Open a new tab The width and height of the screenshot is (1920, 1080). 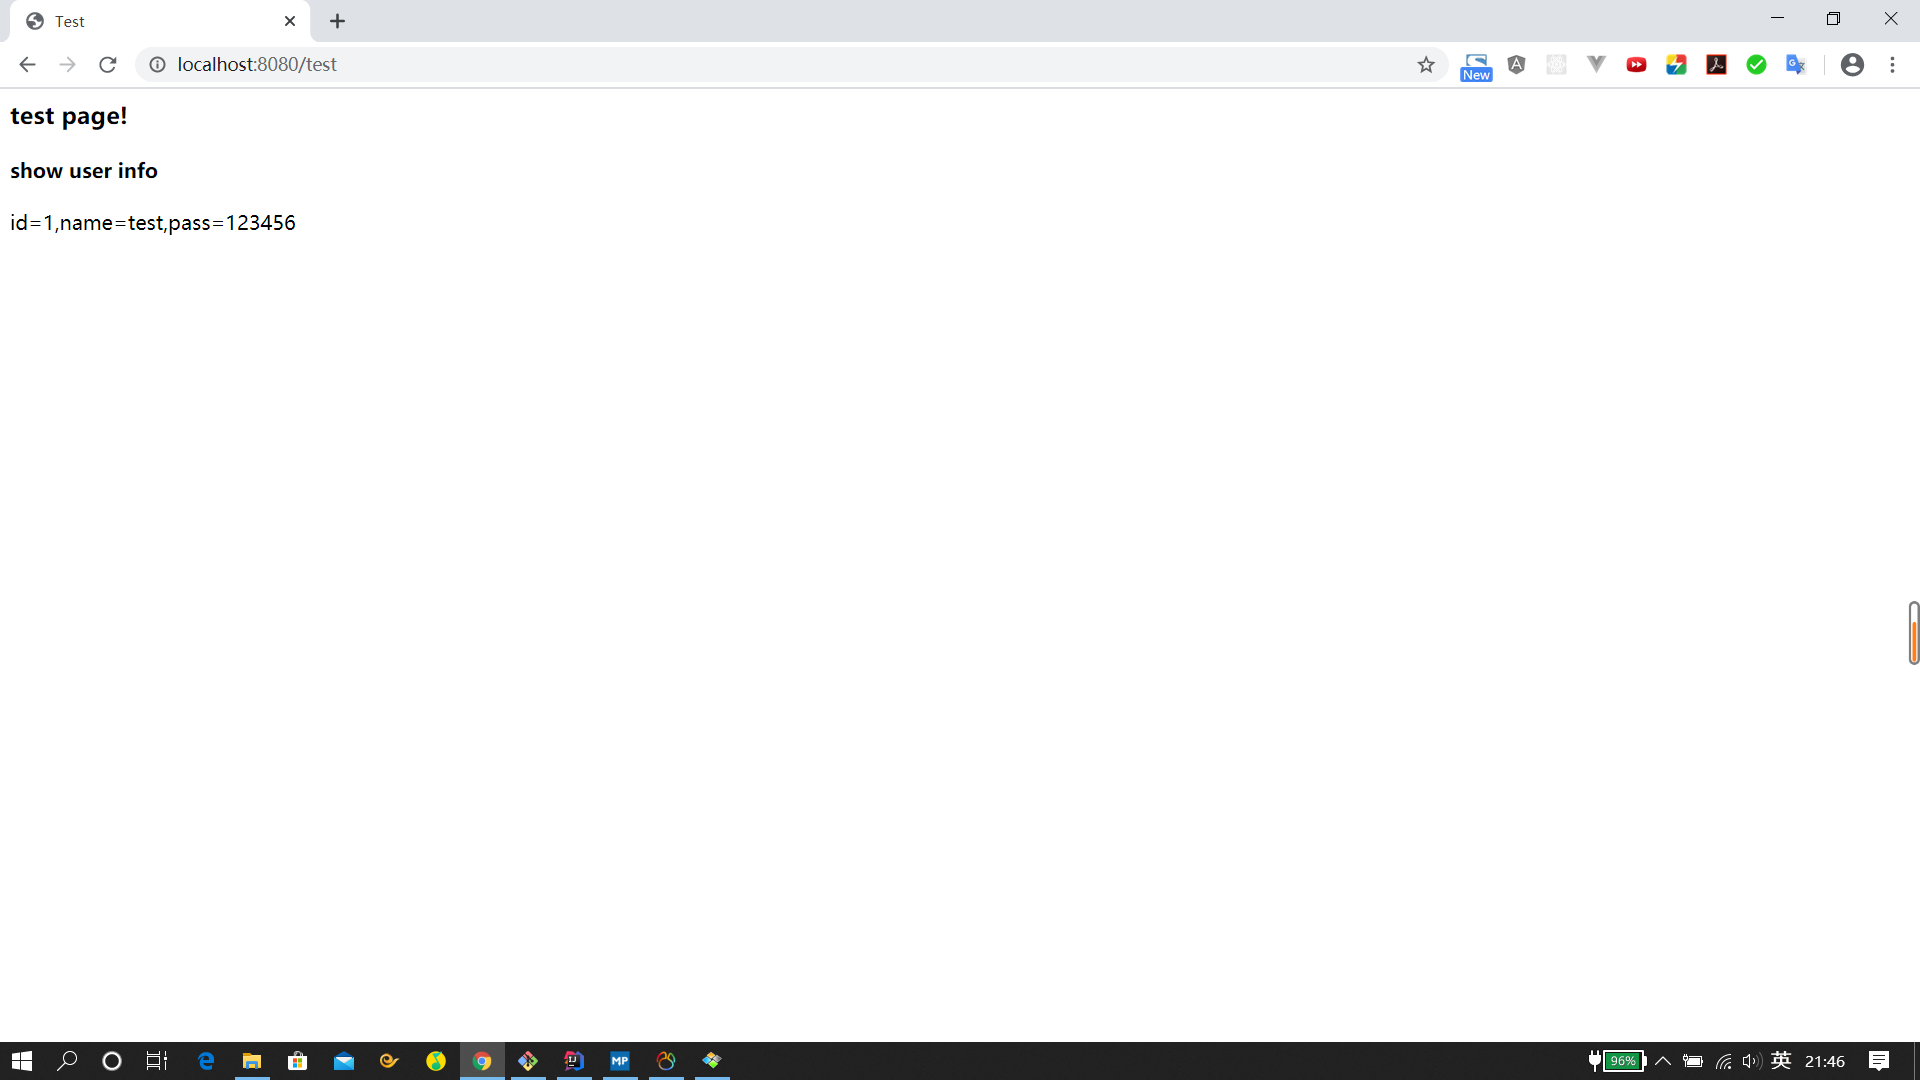[x=337, y=21]
